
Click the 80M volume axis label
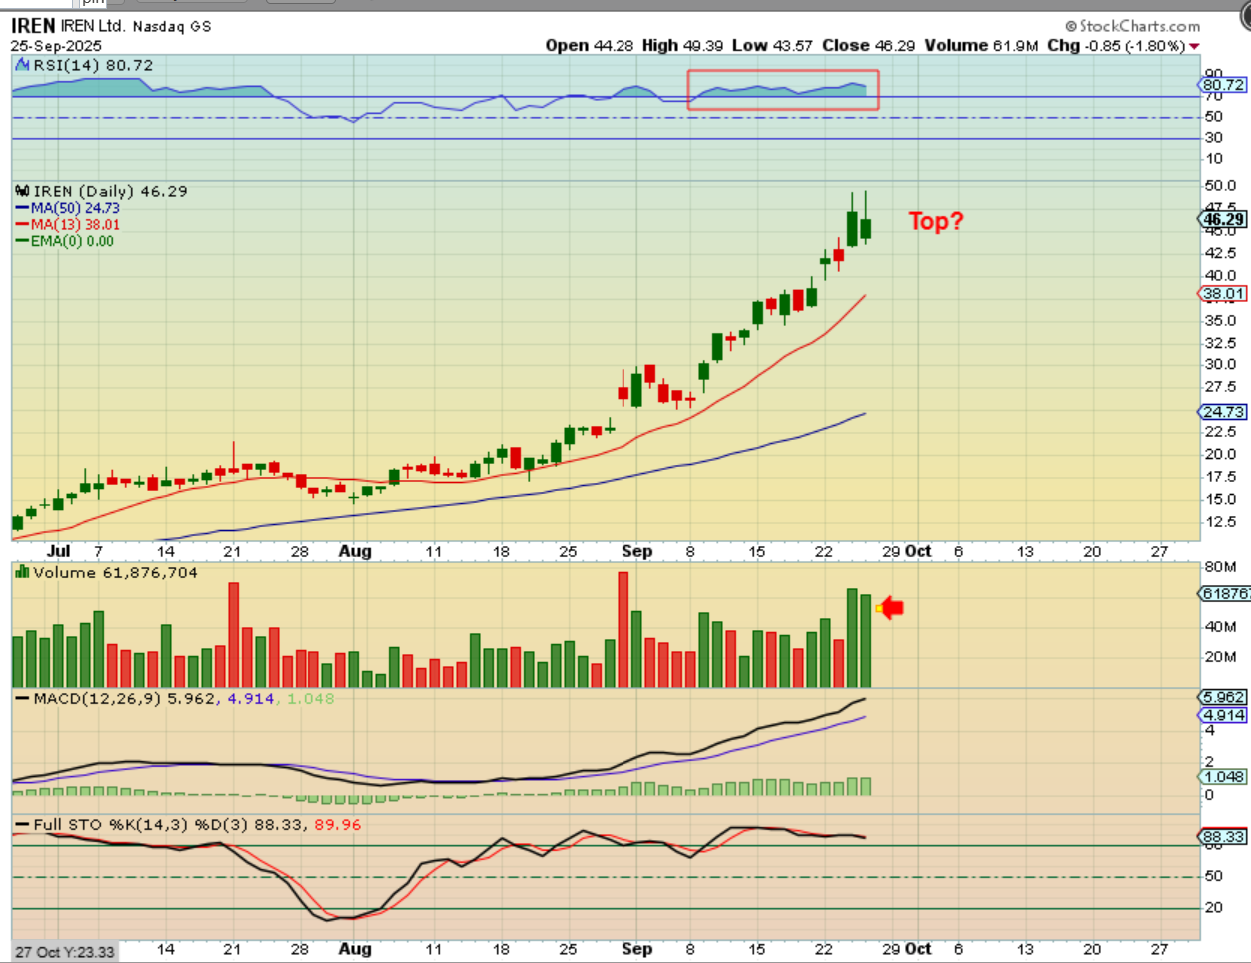point(1221,566)
